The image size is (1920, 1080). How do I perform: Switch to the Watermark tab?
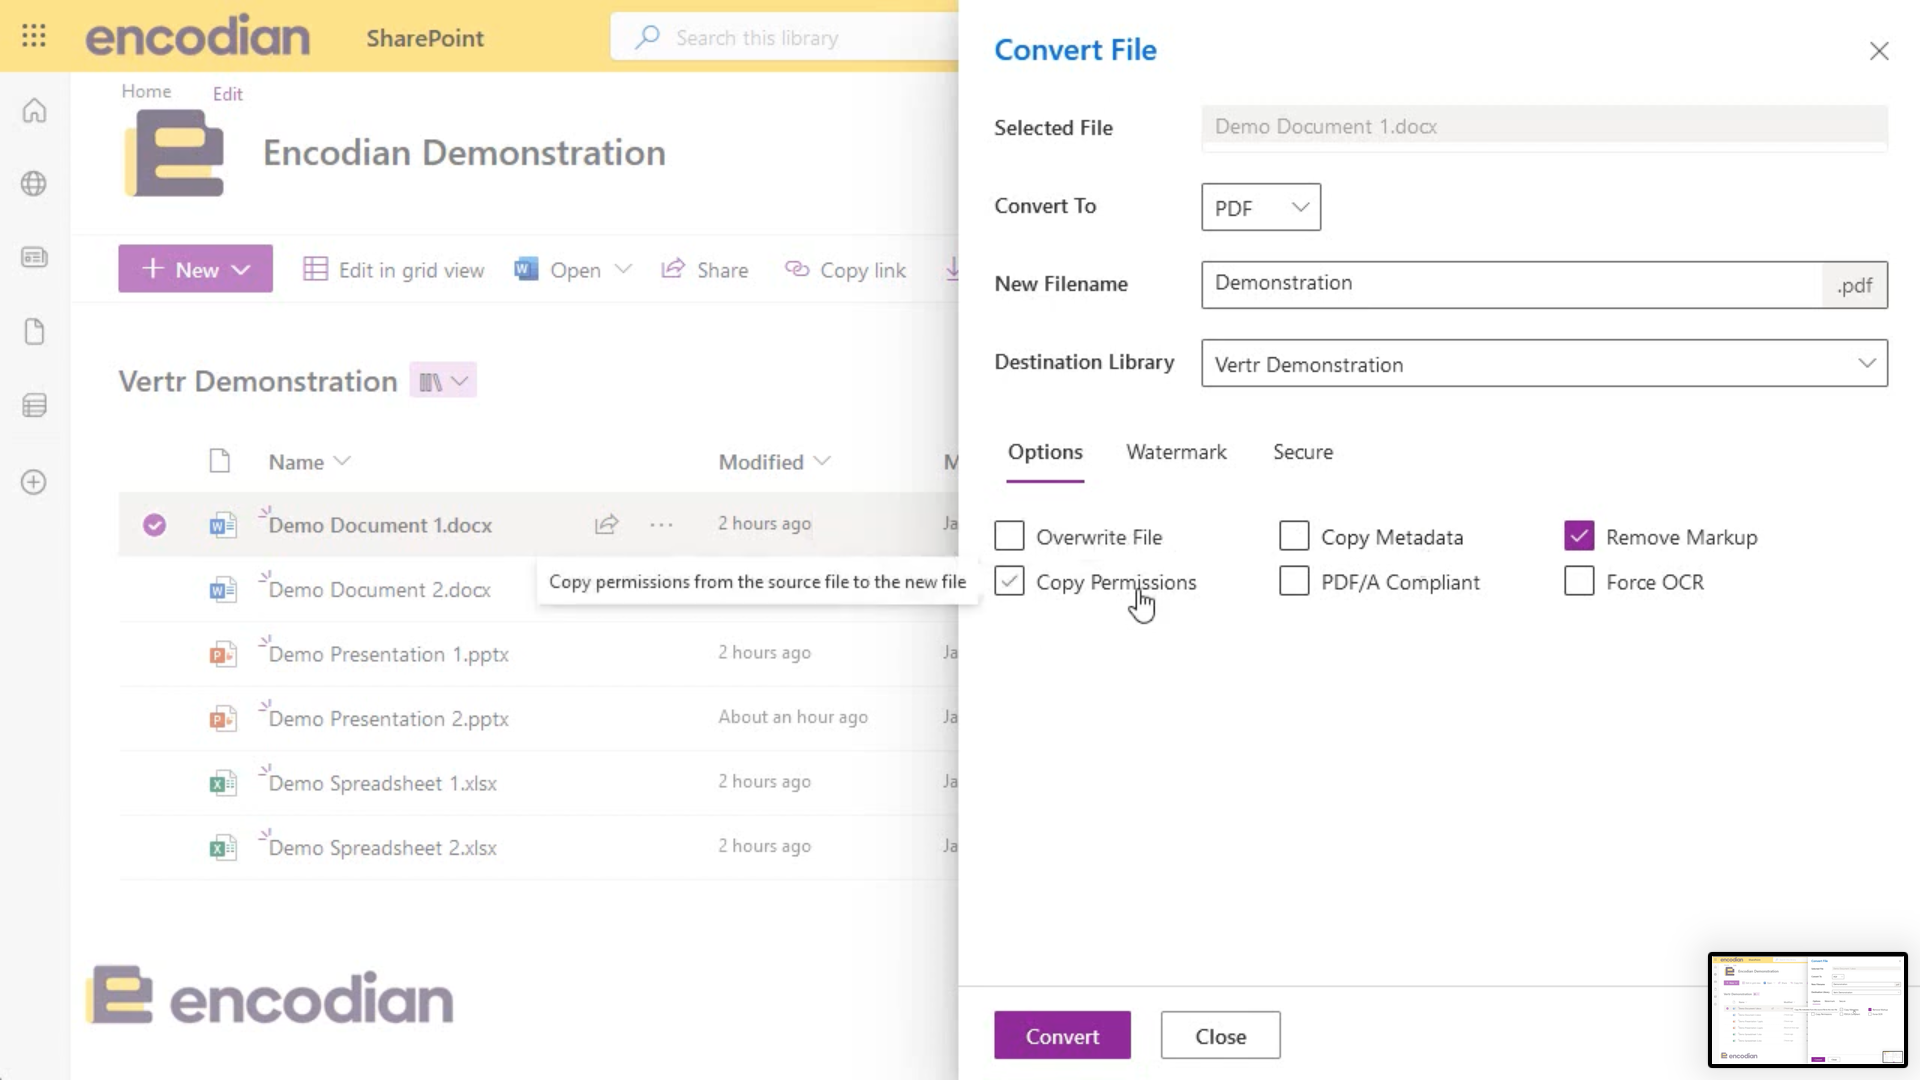[x=1176, y=452]
